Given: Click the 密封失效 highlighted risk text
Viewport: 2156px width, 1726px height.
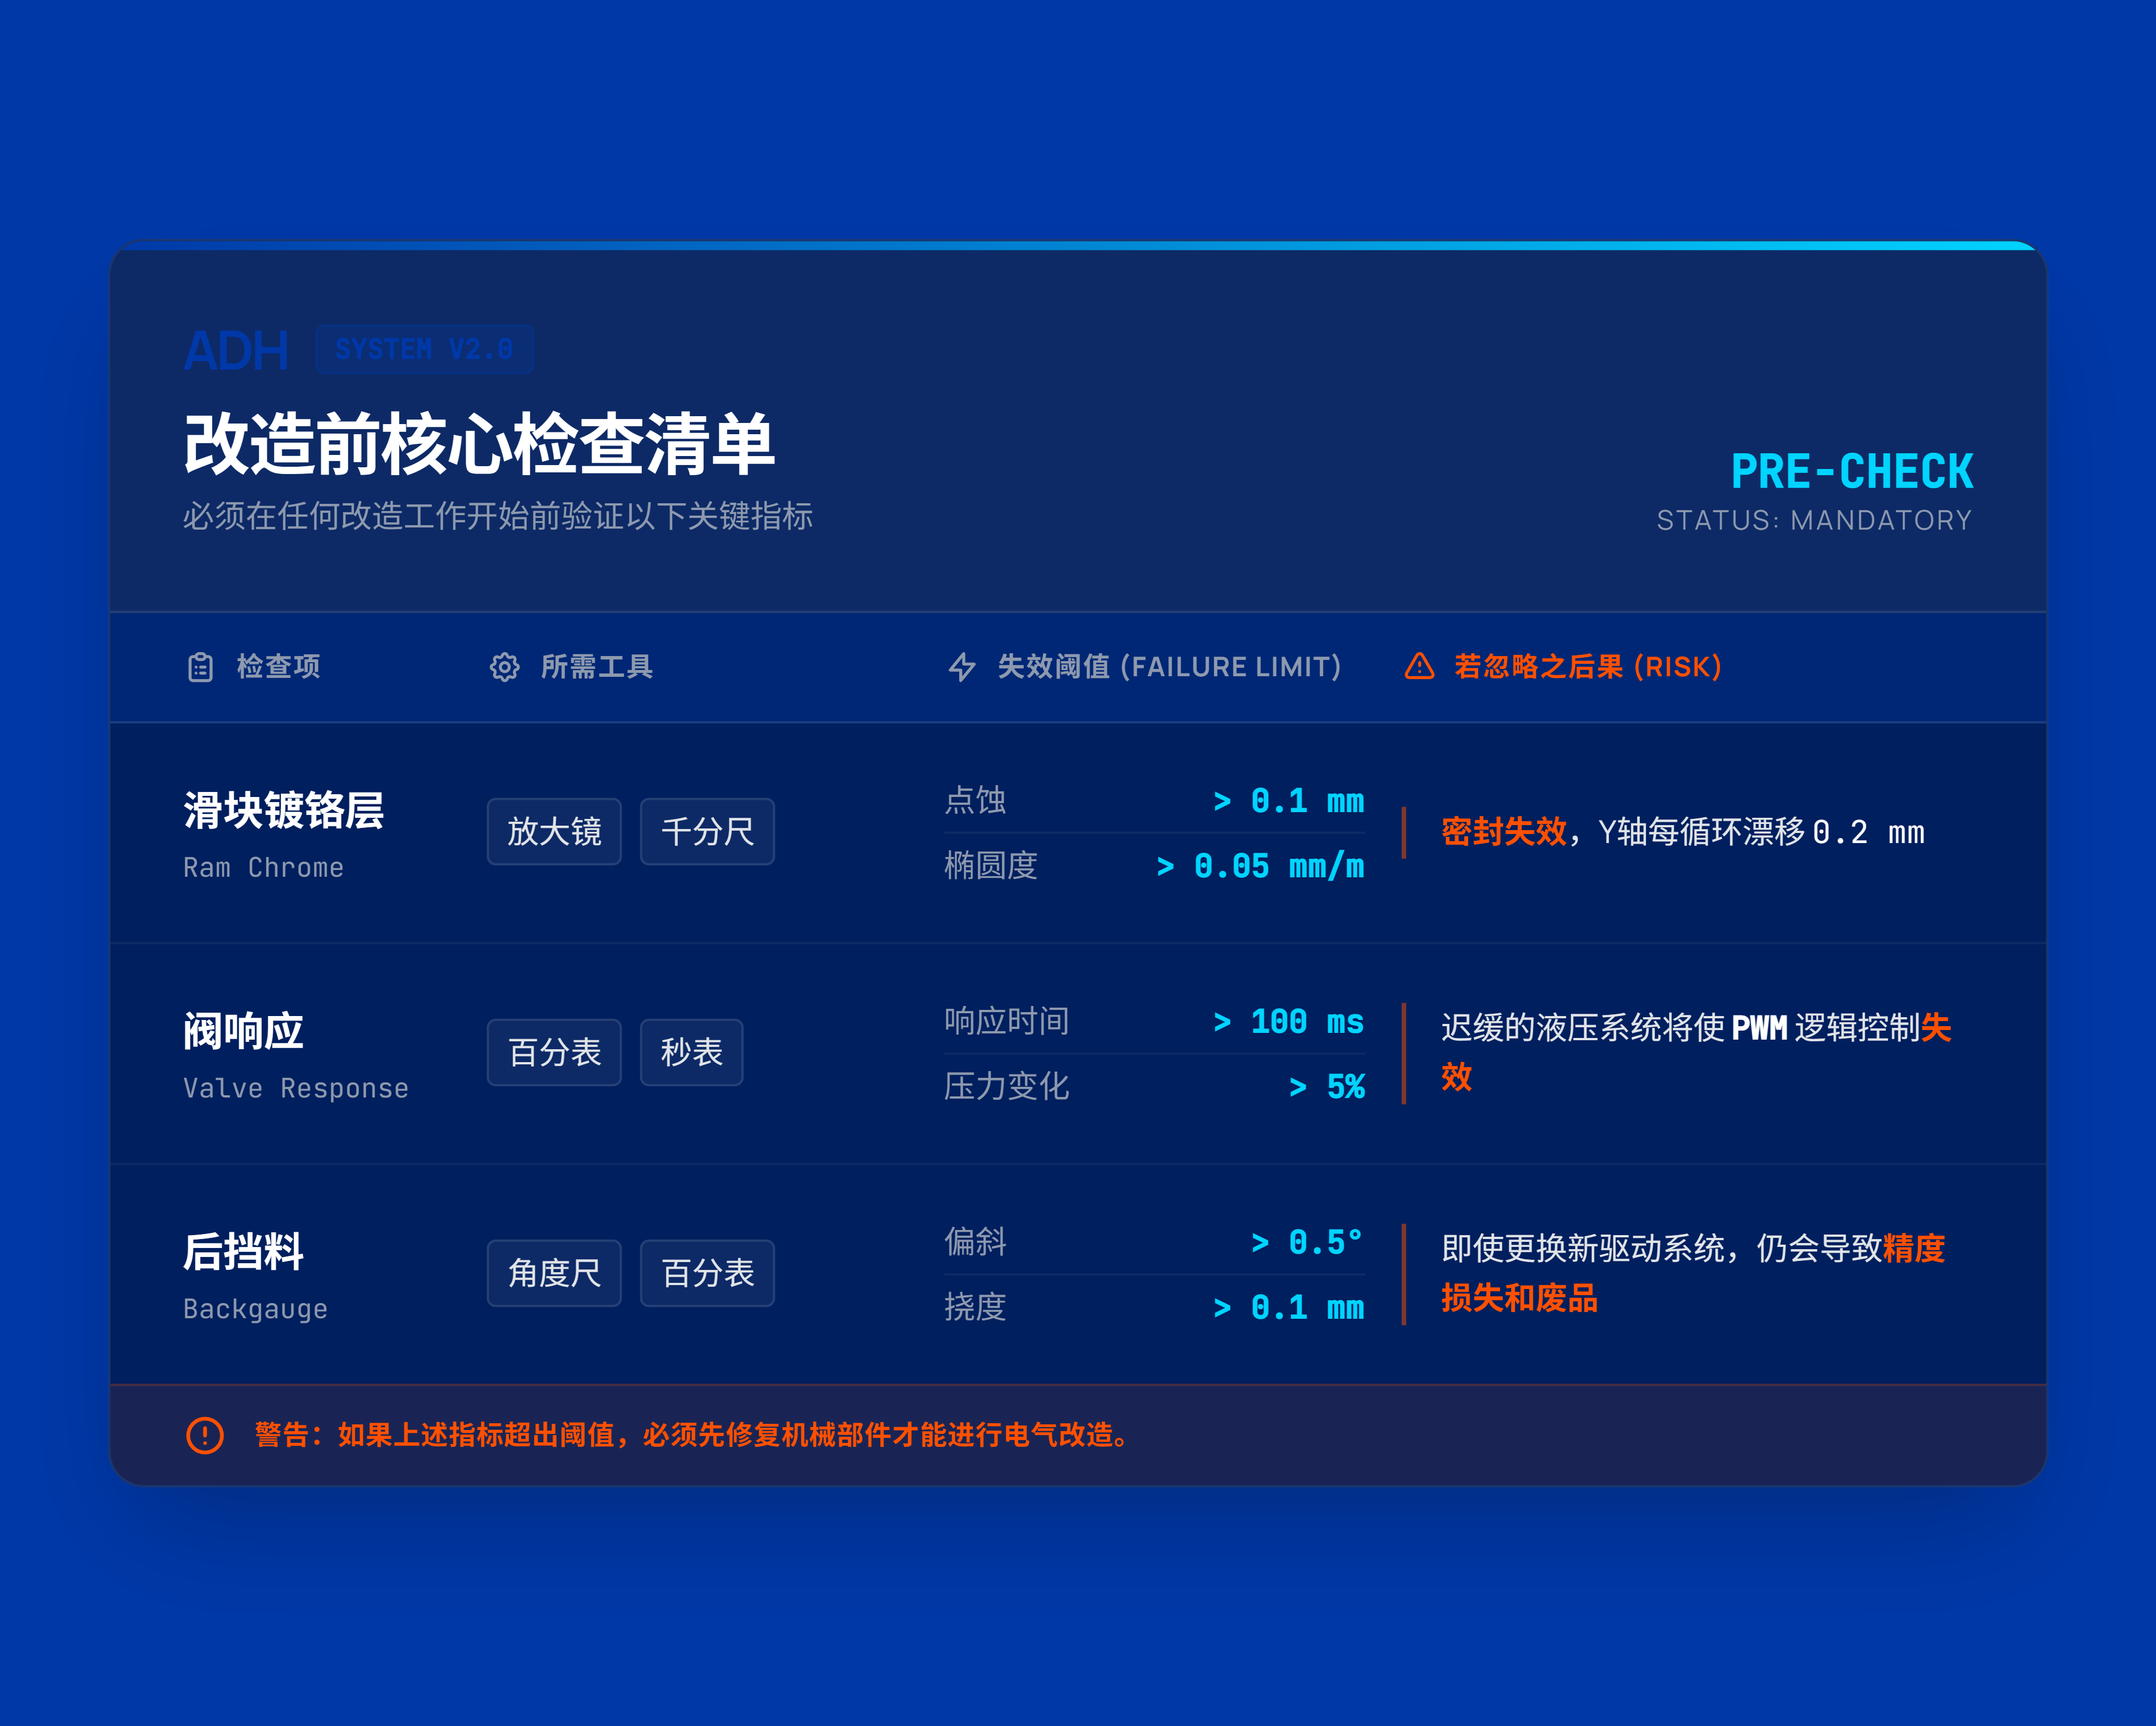Looking at the screenshot, I should (1503, 831).
